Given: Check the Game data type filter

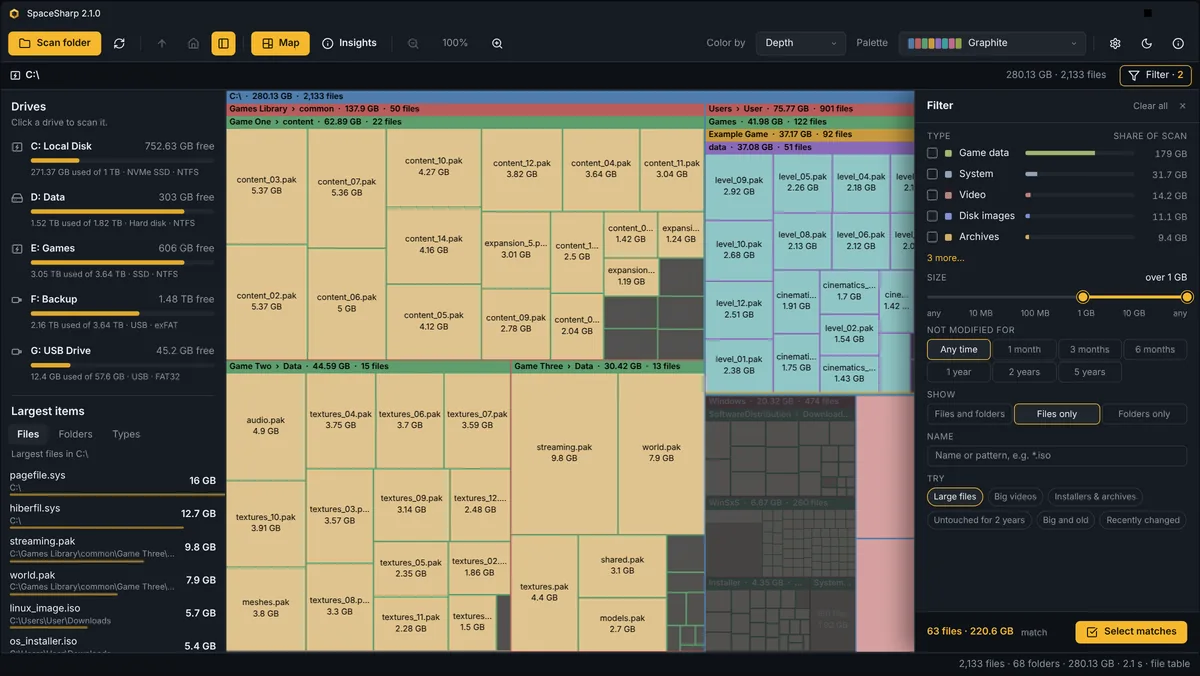Looking at the screenshot, I should [x=932, y=153].
